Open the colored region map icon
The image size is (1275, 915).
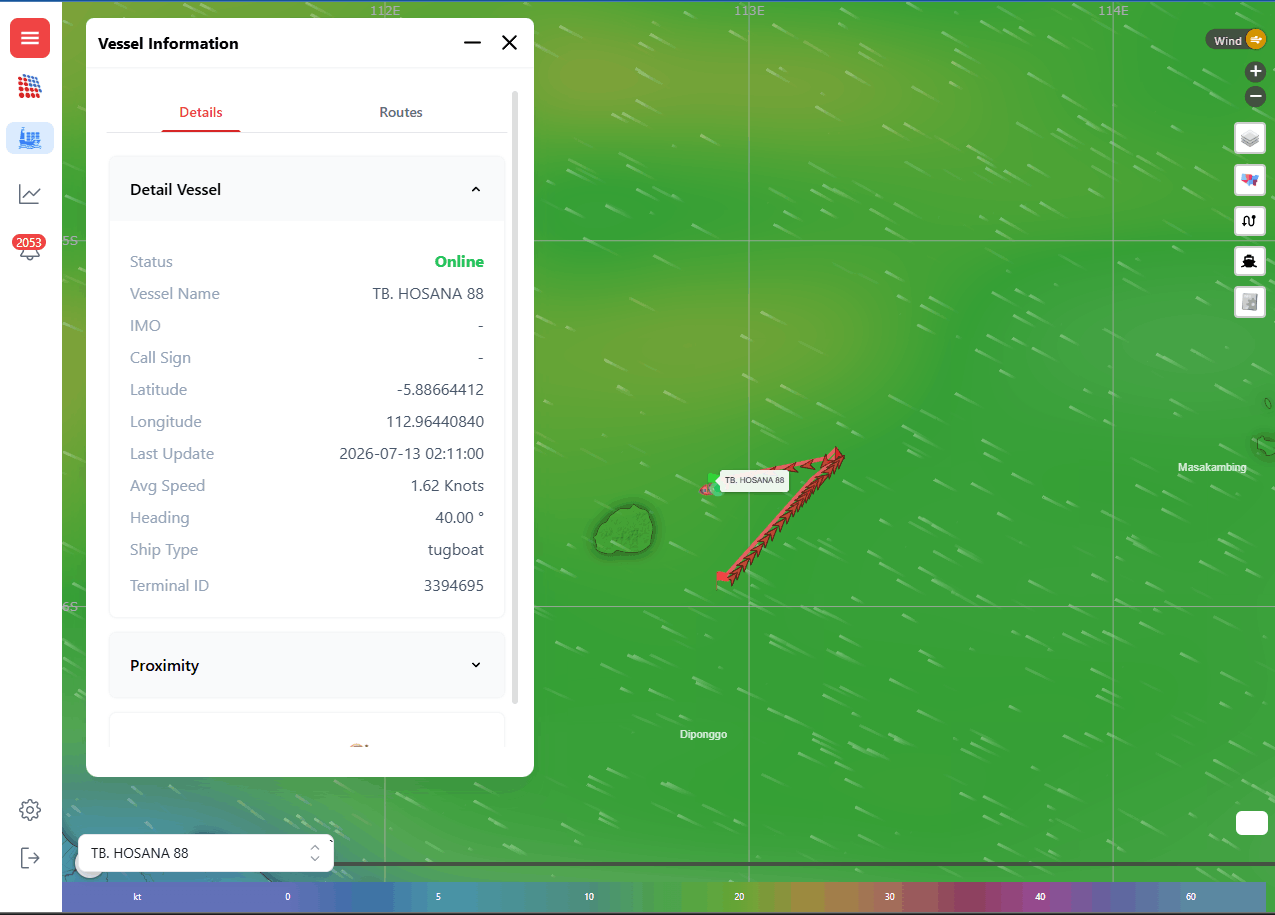1250,180
